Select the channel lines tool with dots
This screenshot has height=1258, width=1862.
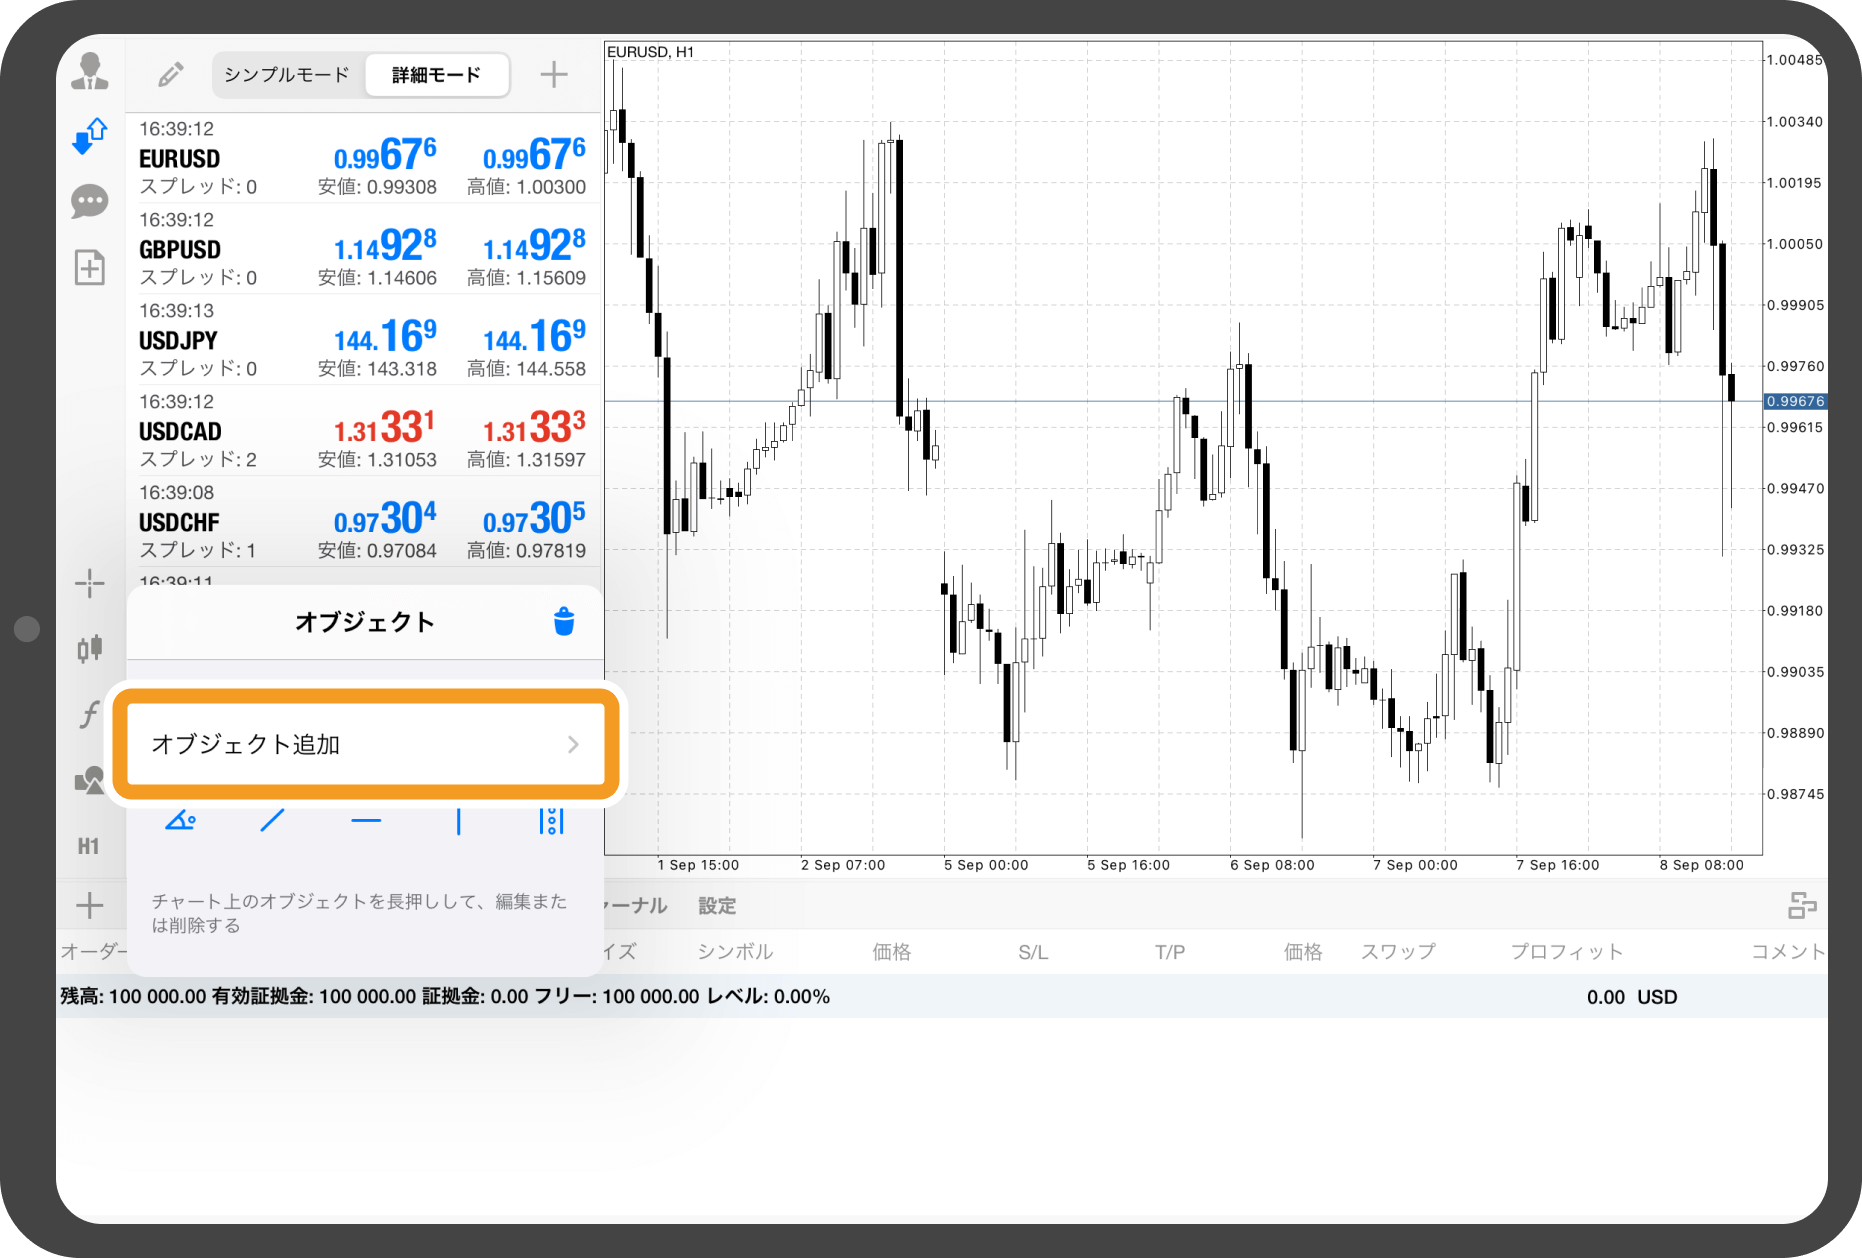(x=551, y=821)
